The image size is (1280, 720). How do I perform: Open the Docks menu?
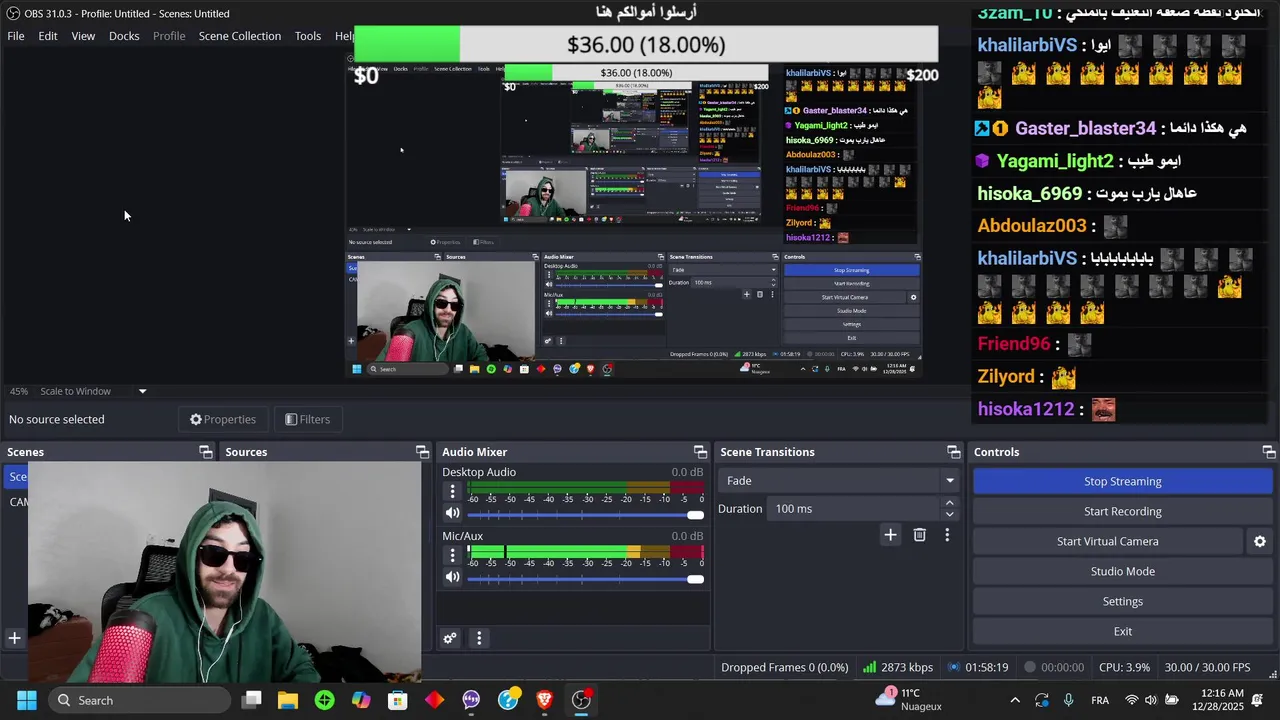pos(124,36)
